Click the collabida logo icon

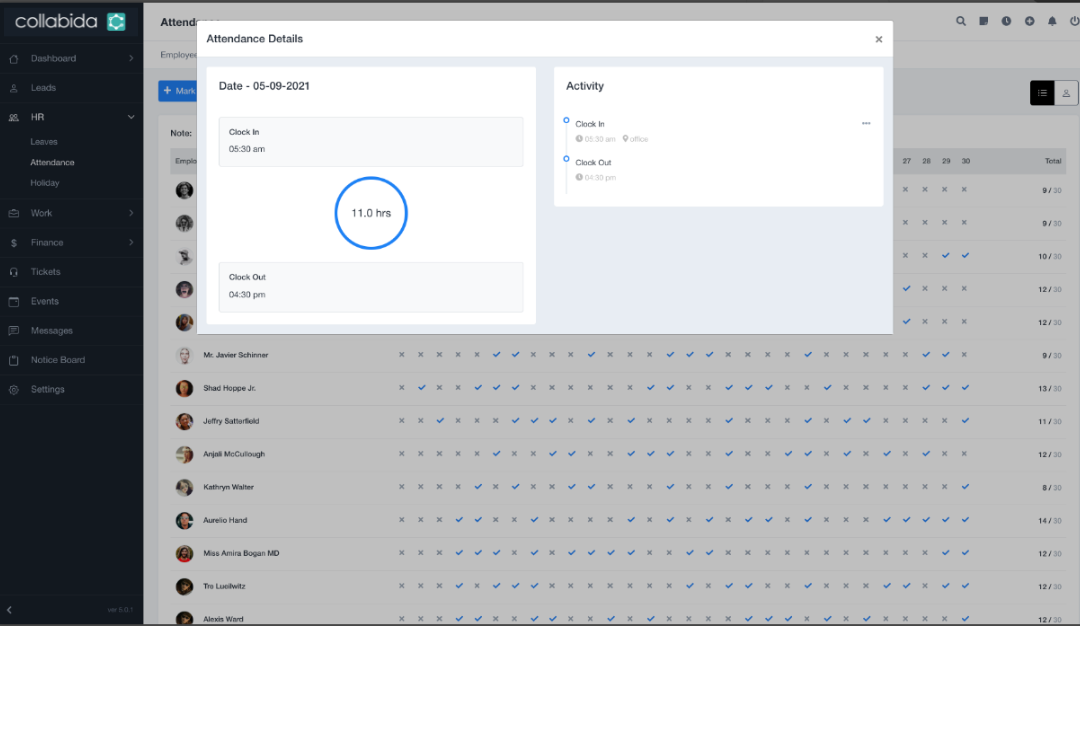coord(116,21)
